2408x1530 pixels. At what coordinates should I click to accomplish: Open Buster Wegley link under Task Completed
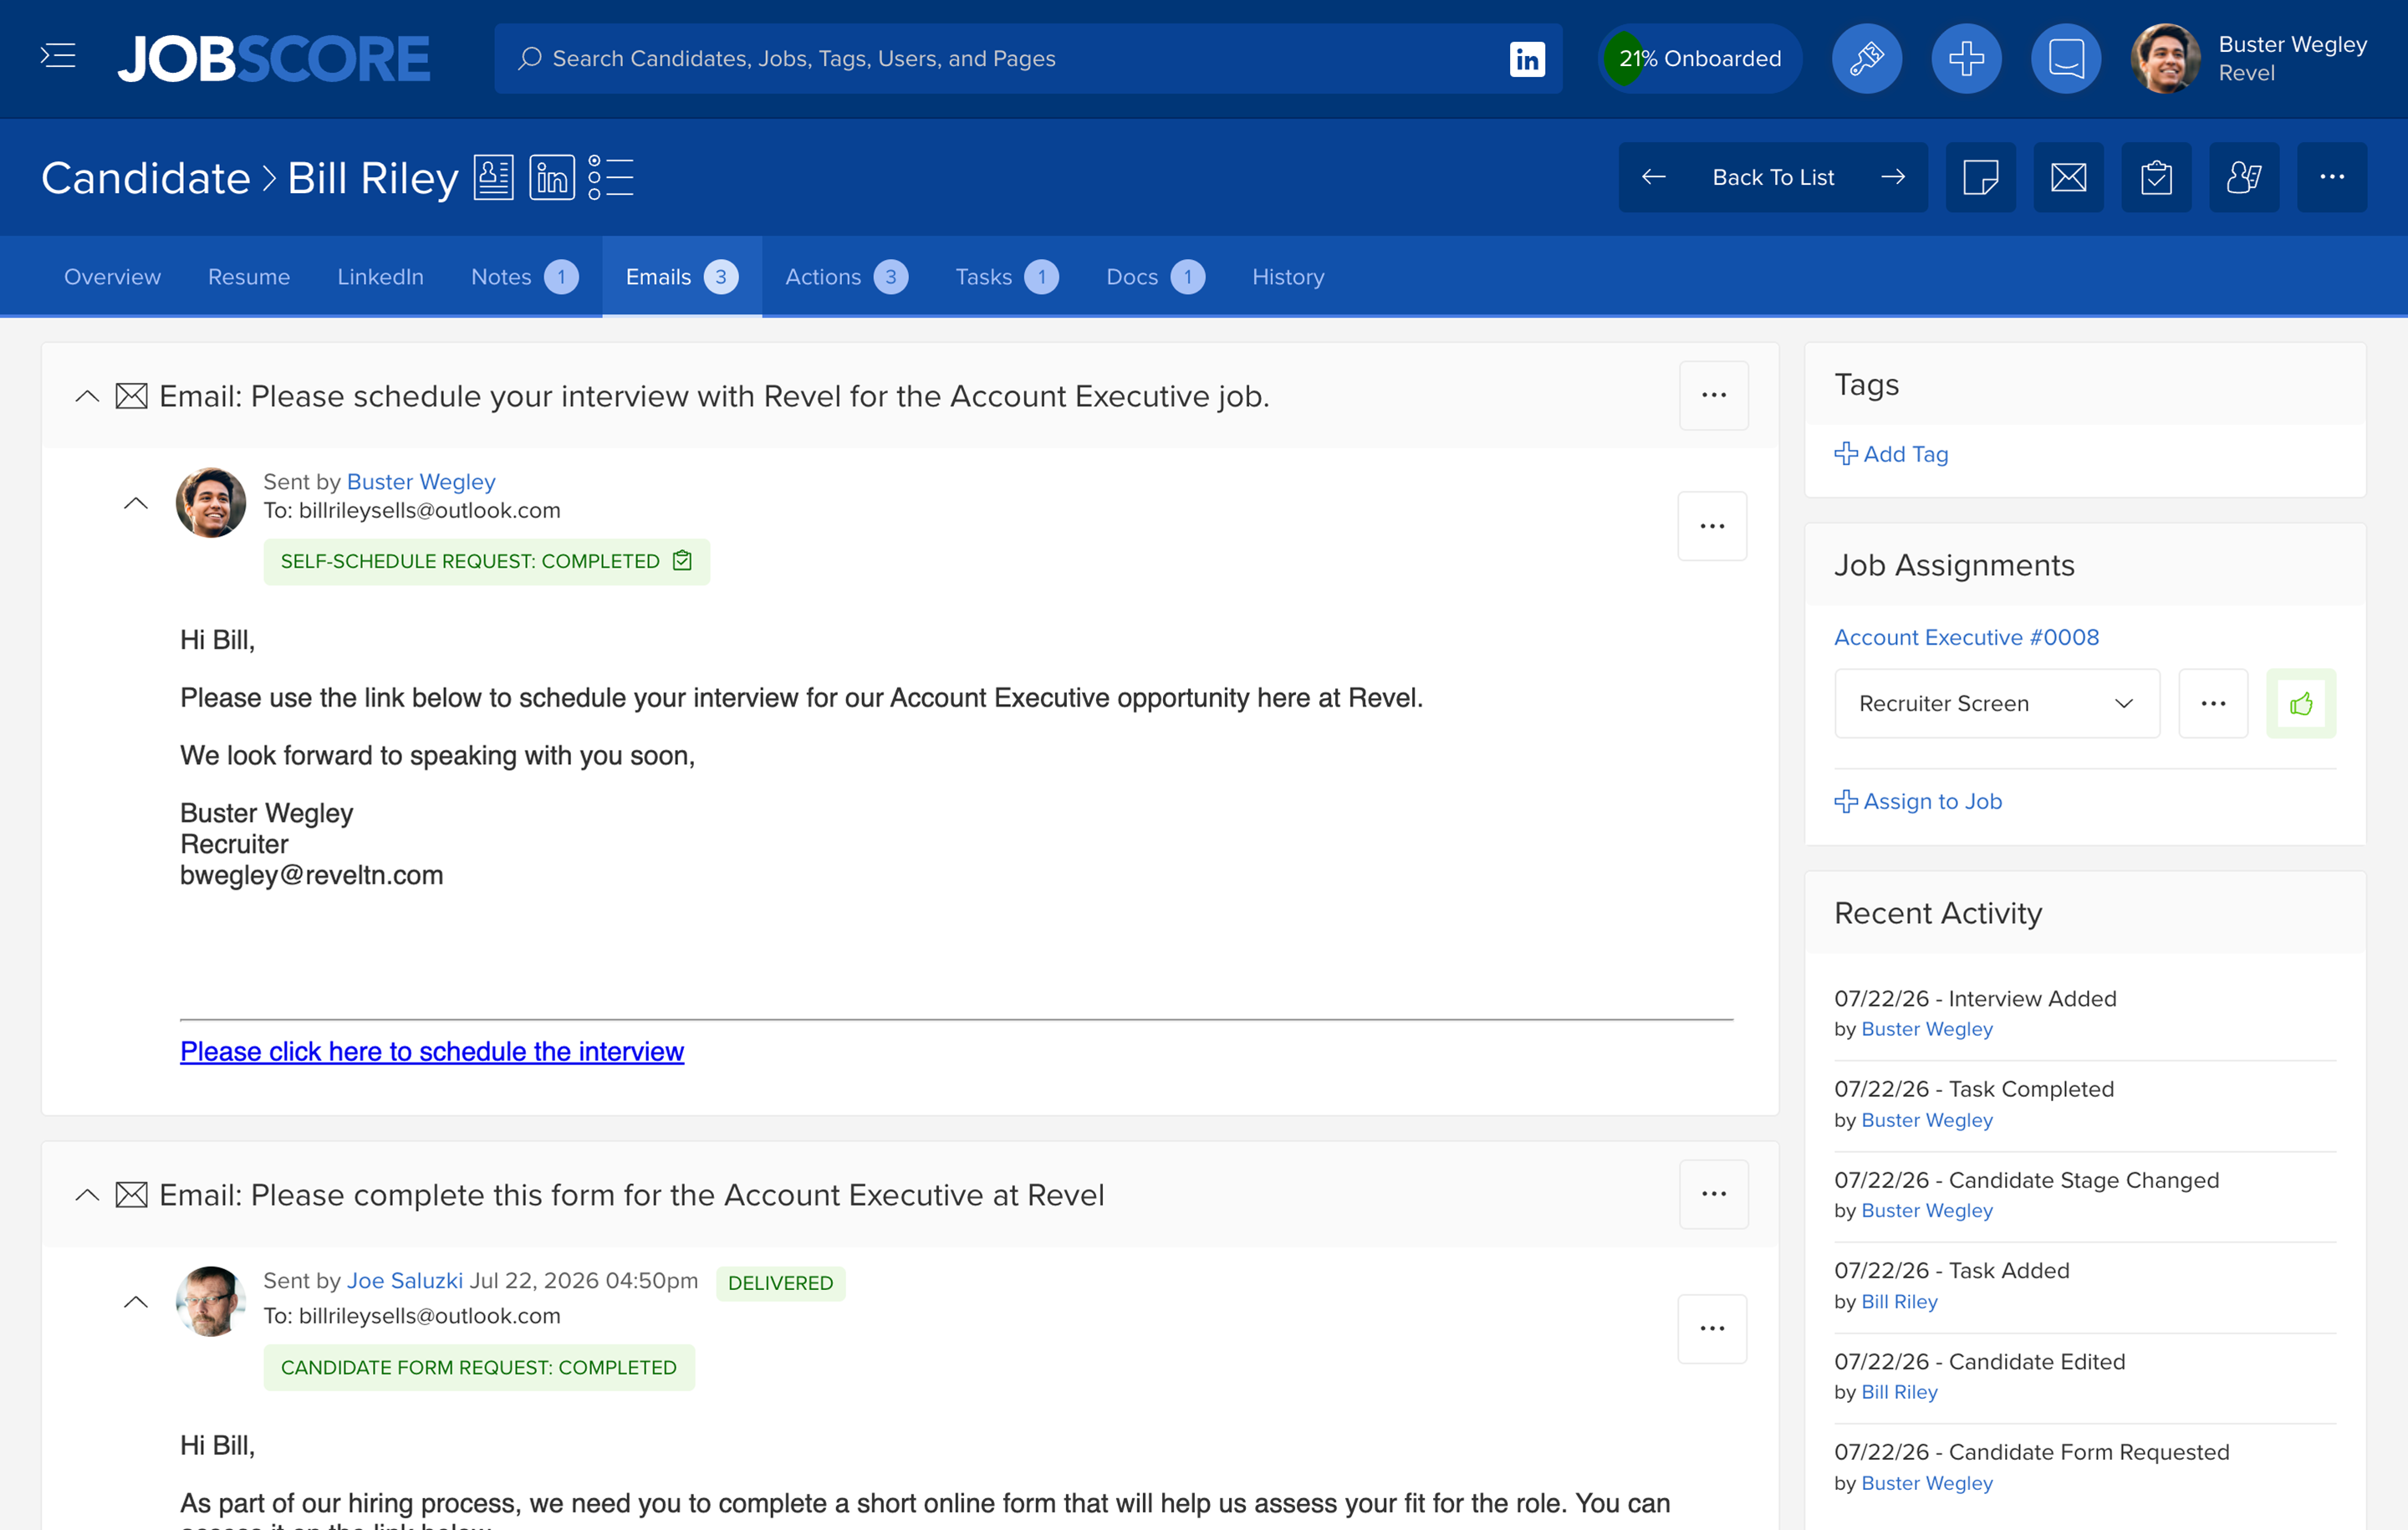1927,1120
